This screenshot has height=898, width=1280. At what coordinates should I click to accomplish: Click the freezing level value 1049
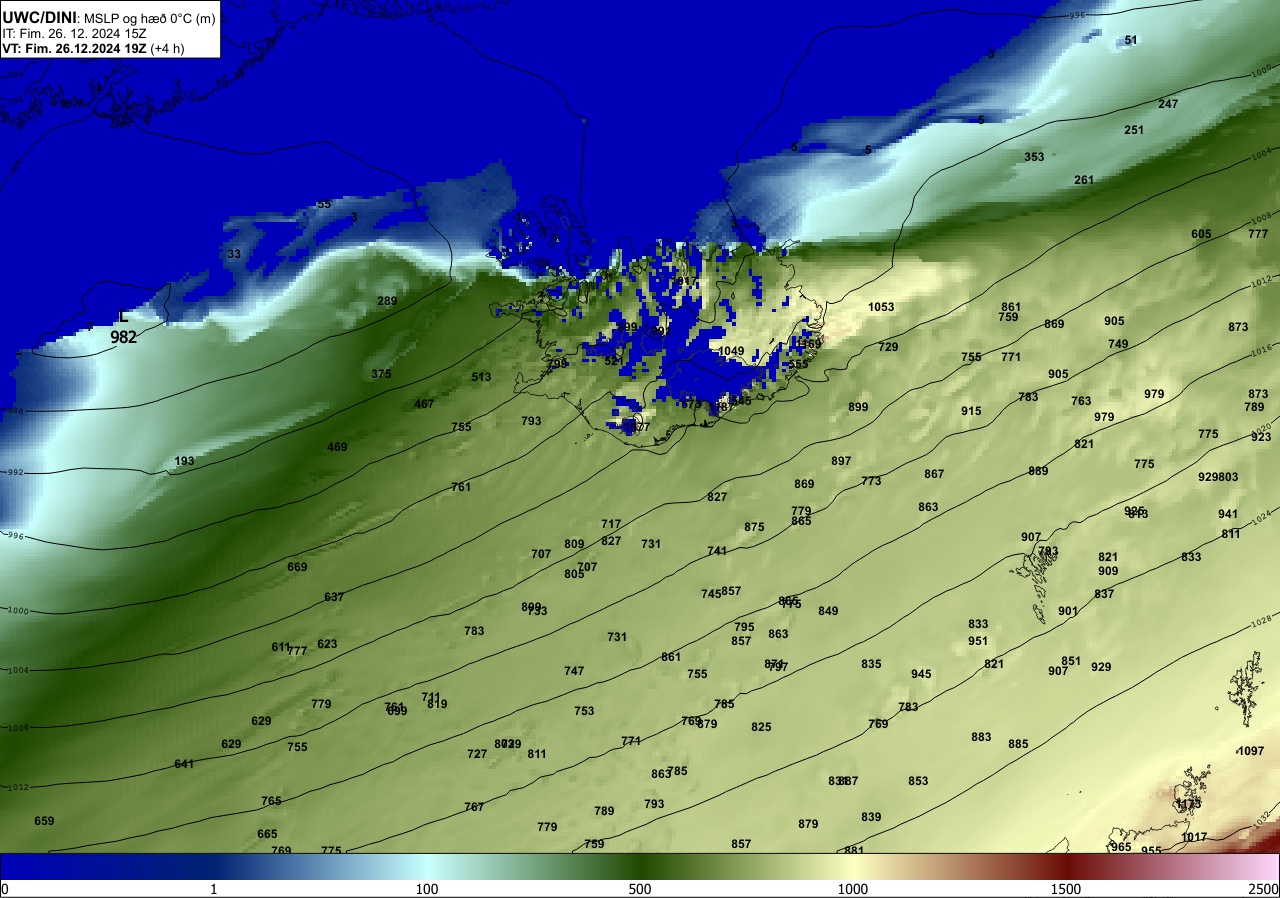731,351
